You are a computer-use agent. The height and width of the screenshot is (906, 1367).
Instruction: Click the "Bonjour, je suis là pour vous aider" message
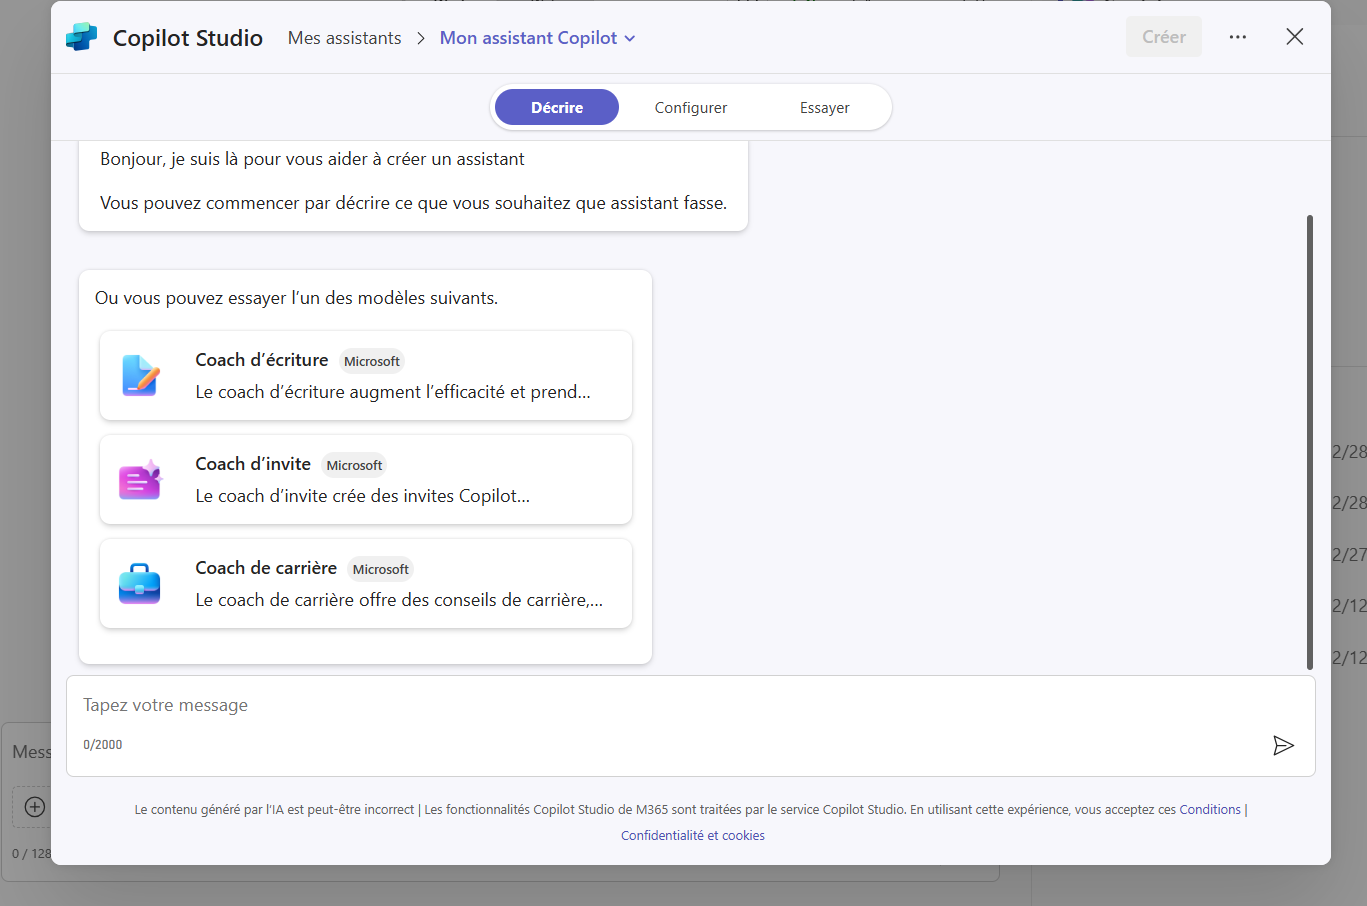pyautogui.click(x=312, y=159)
